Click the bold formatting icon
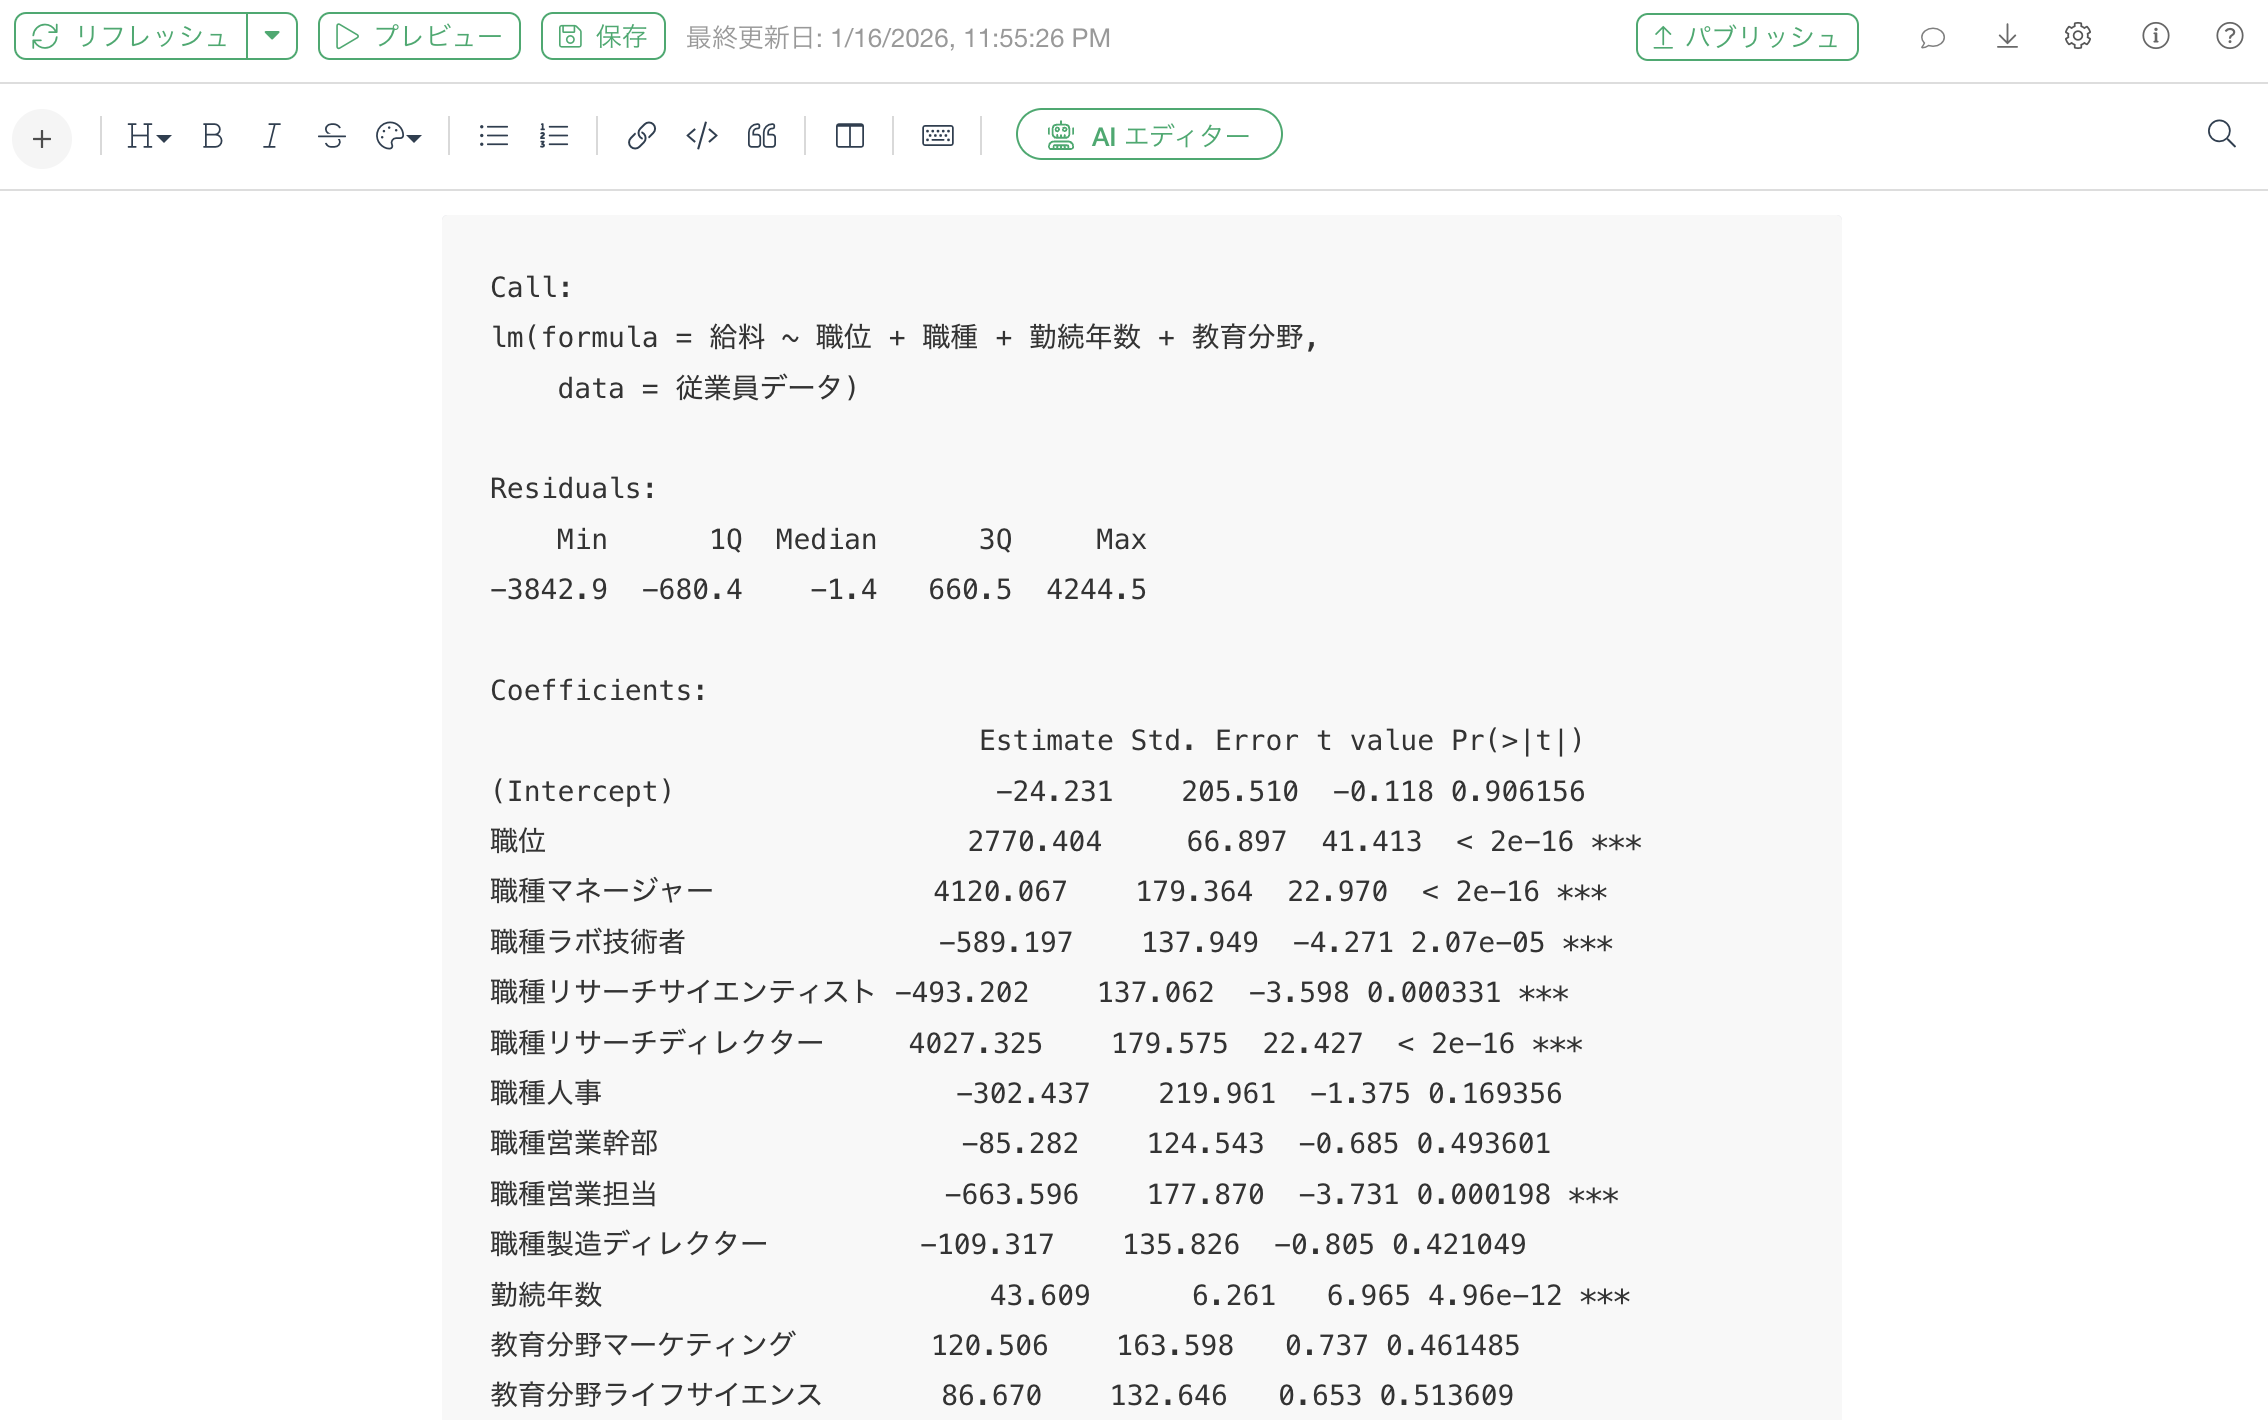This screenshot has height=1420, width=2268. click(212, 136)
